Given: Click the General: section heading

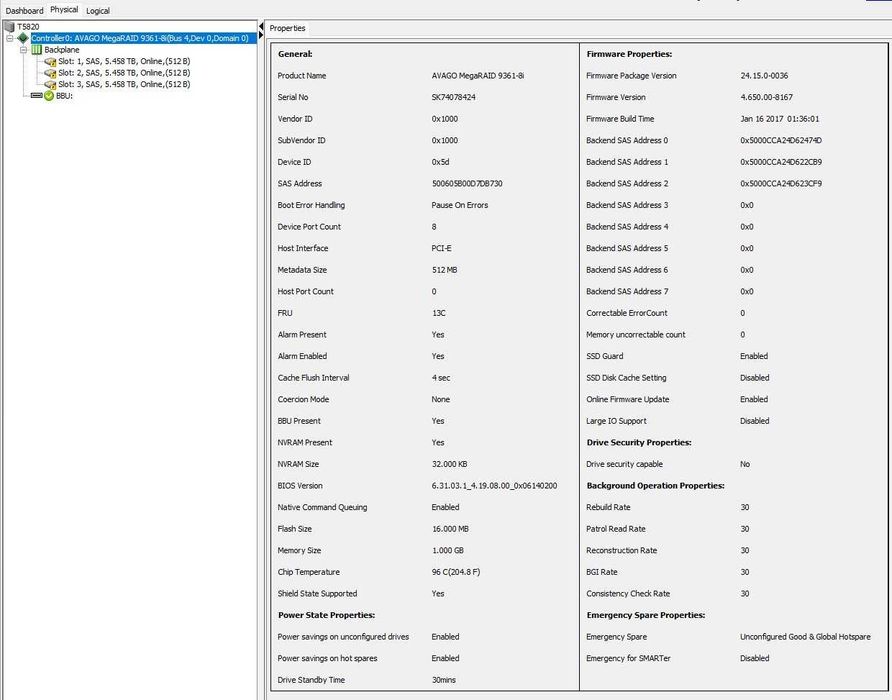Looking at the screenshot, I should pyautogui.click(x=295, y=54).
